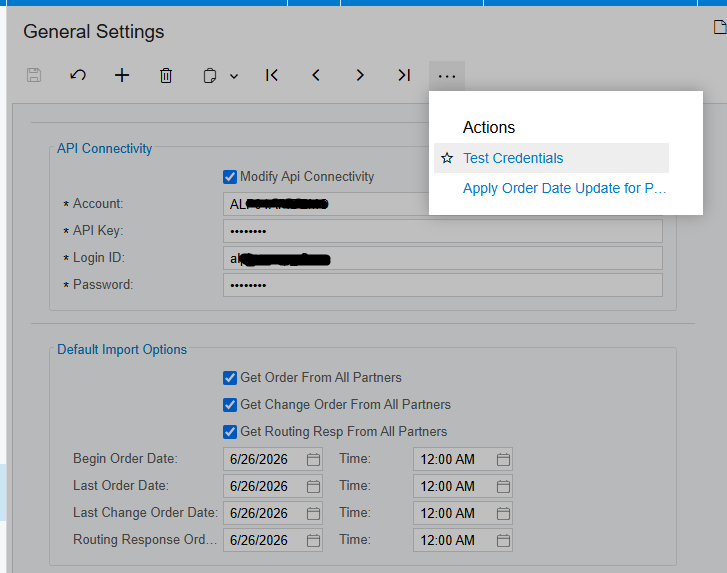Click into the API Key field
Screen dimensions: 727x573
click(x=443, y=231)
